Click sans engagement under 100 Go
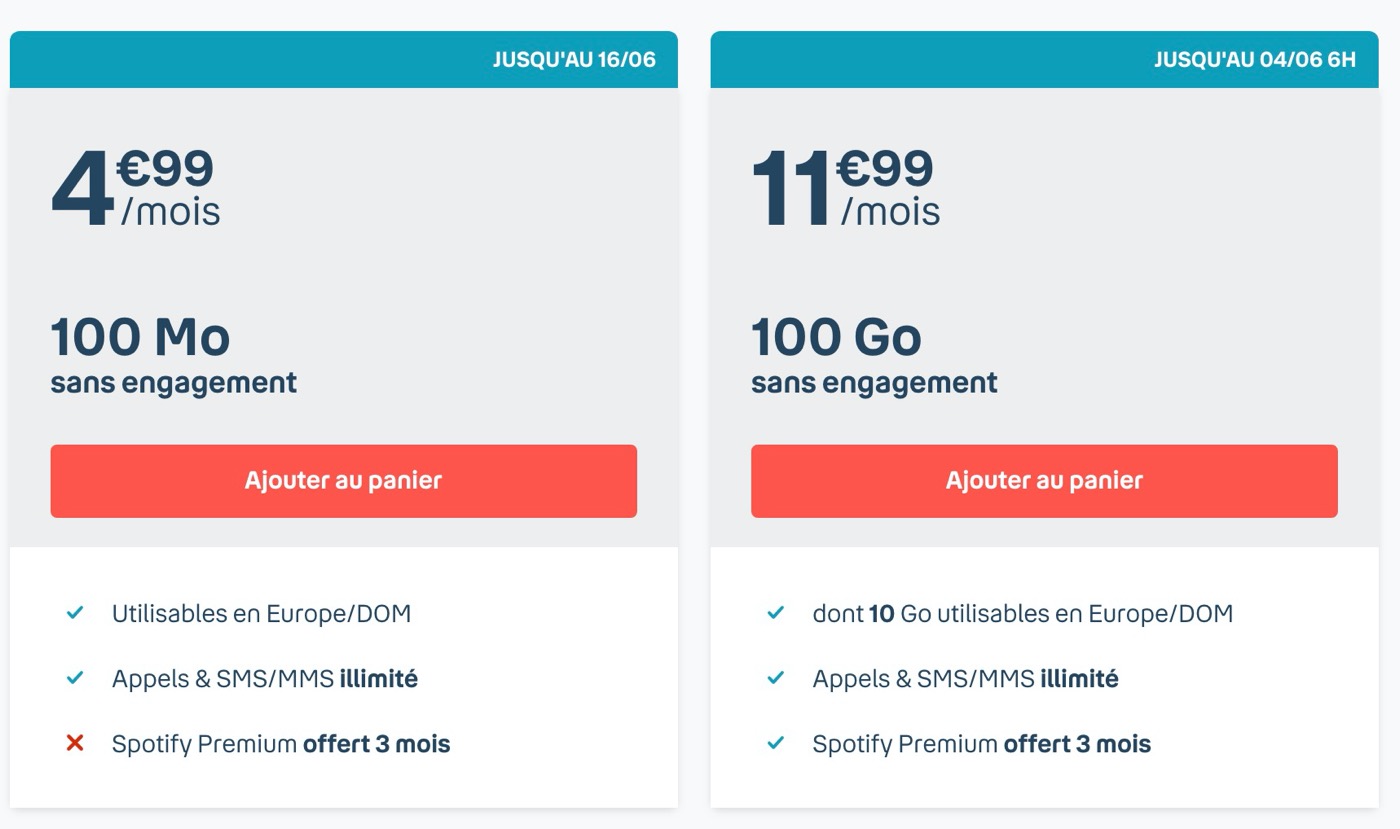 [875, 383]
